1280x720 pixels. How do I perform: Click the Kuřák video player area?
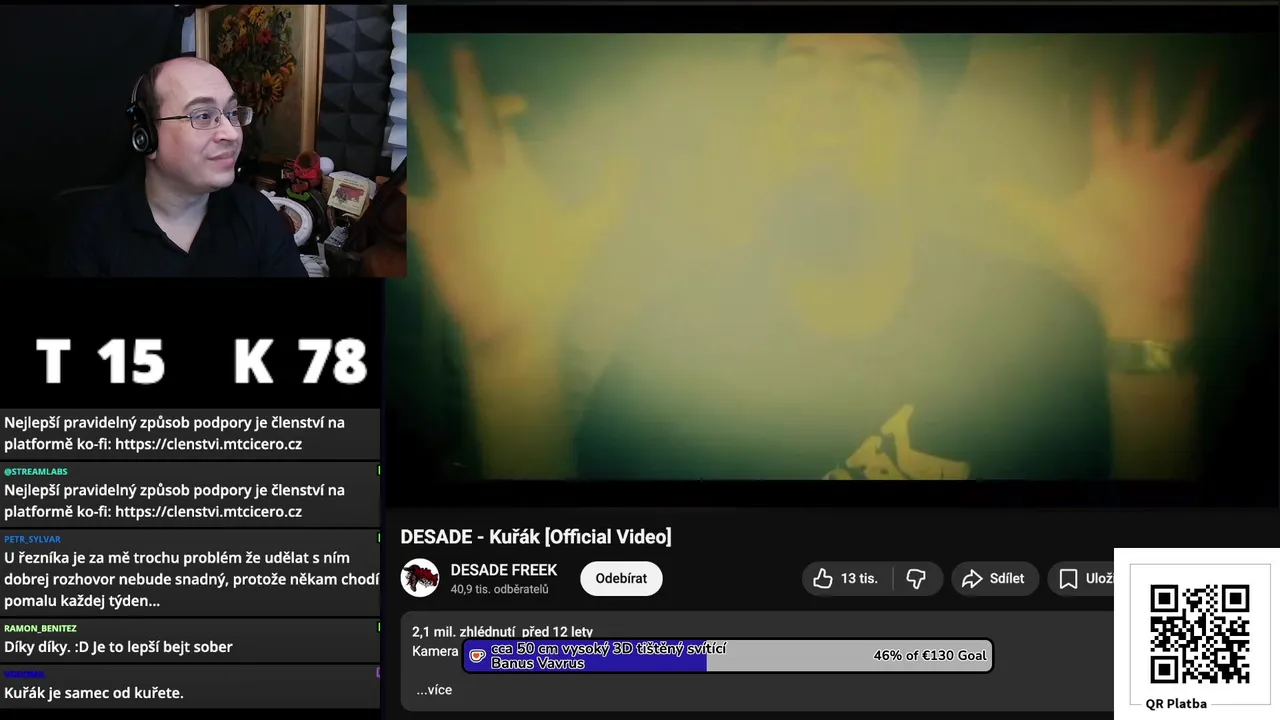tap(832, 256)
